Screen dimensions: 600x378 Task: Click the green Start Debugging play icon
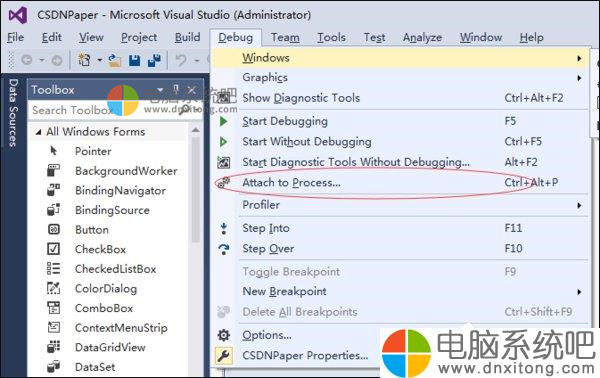click(x=223, y=121)
